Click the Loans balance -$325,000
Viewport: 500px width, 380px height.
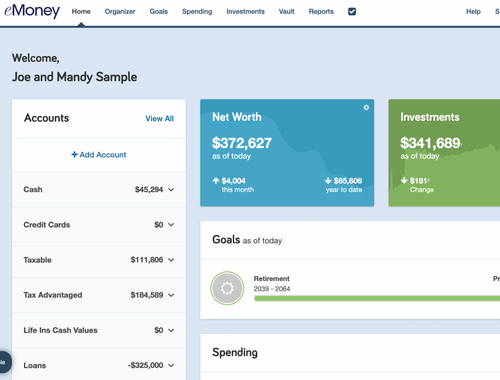(146, 365)
